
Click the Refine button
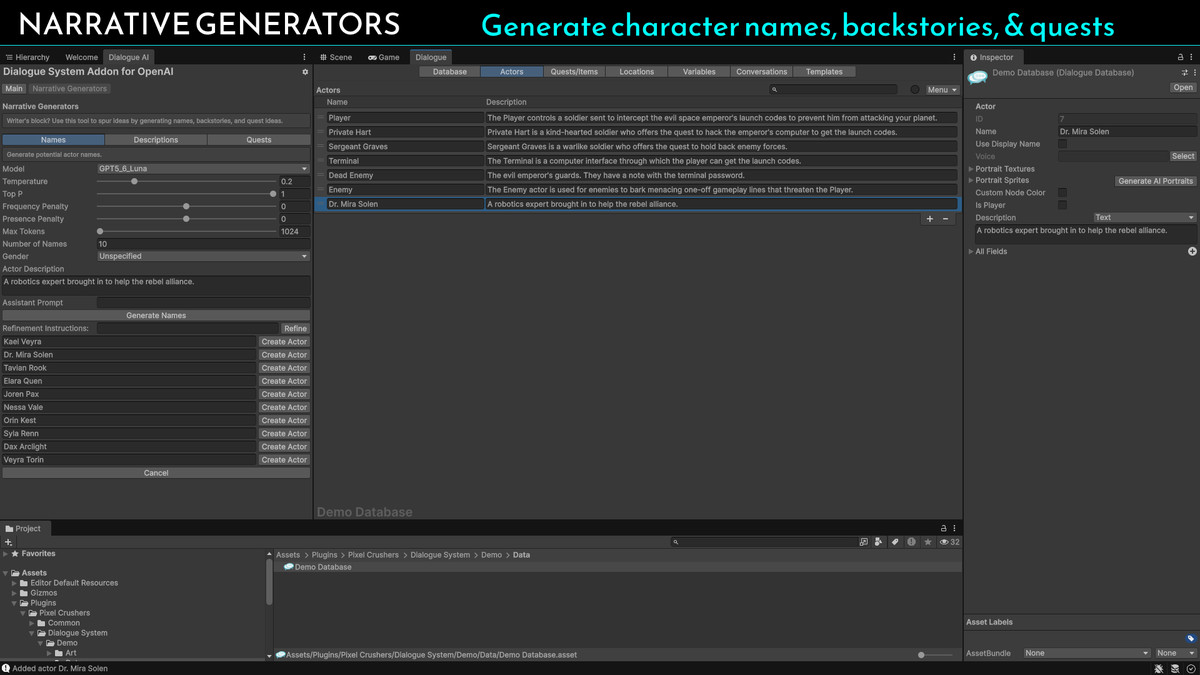(x=295, y=328)
